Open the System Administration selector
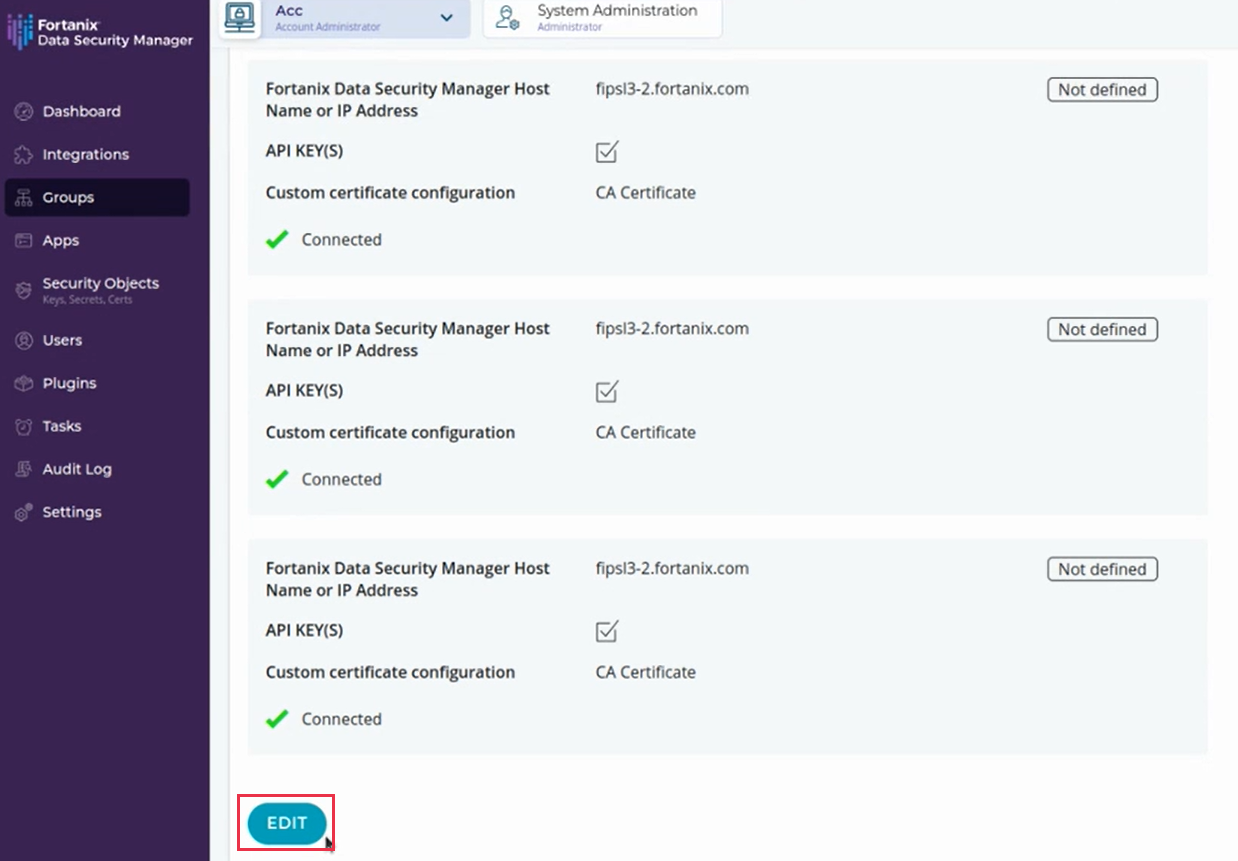 pyautogui.click(x=602, y=18)
